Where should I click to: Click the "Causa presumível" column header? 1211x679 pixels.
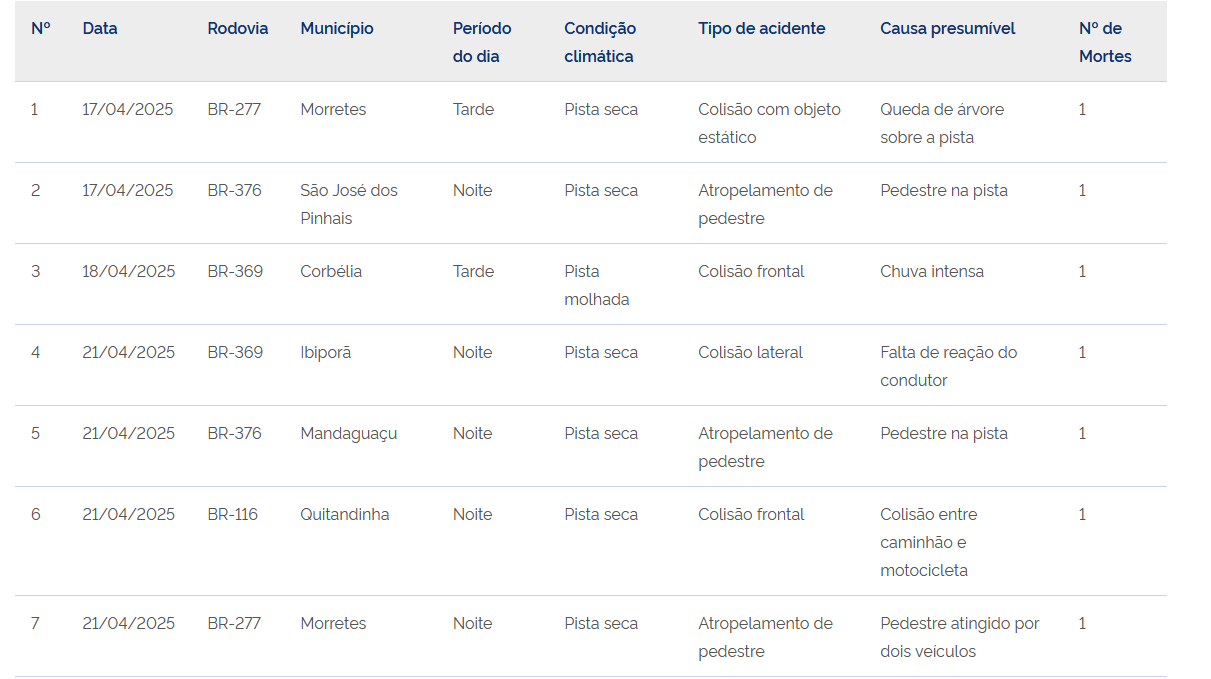(x=947, y=29)
